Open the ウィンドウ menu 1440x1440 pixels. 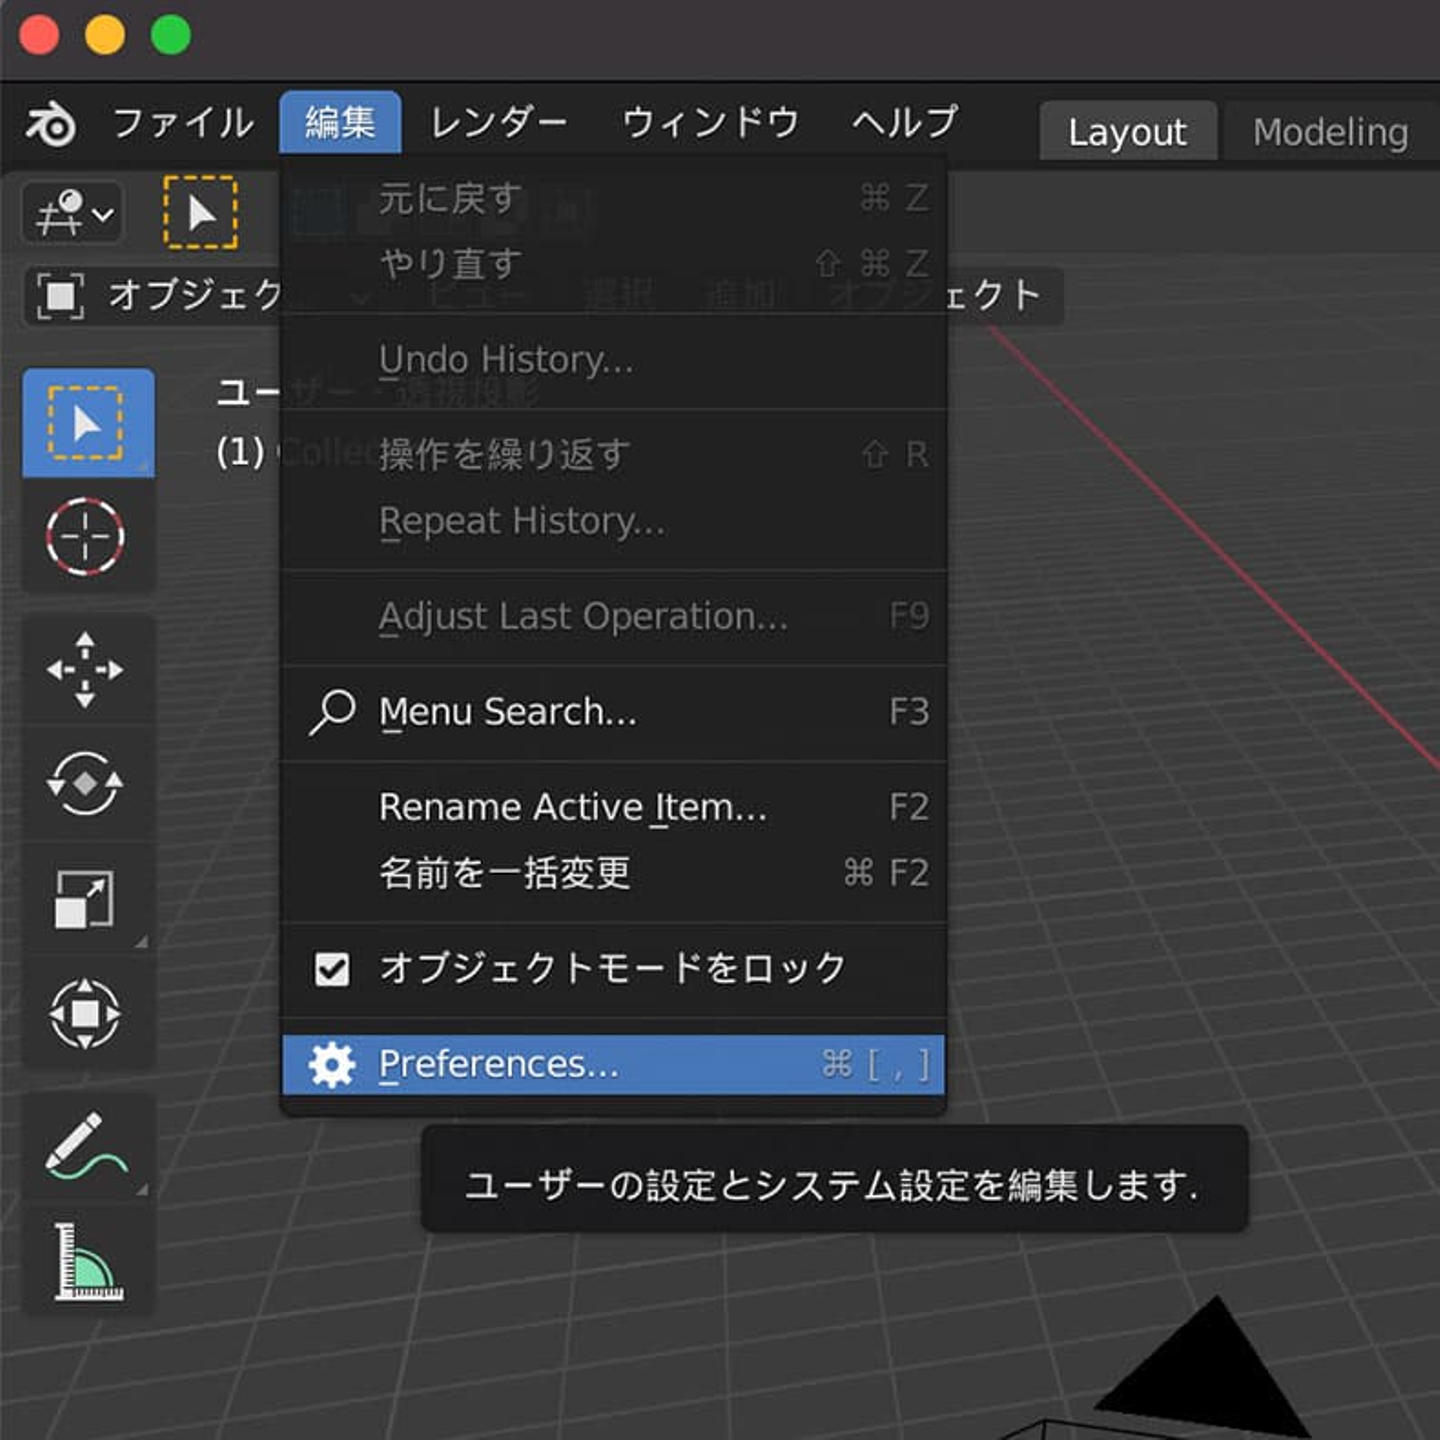(x=710, y=123)
